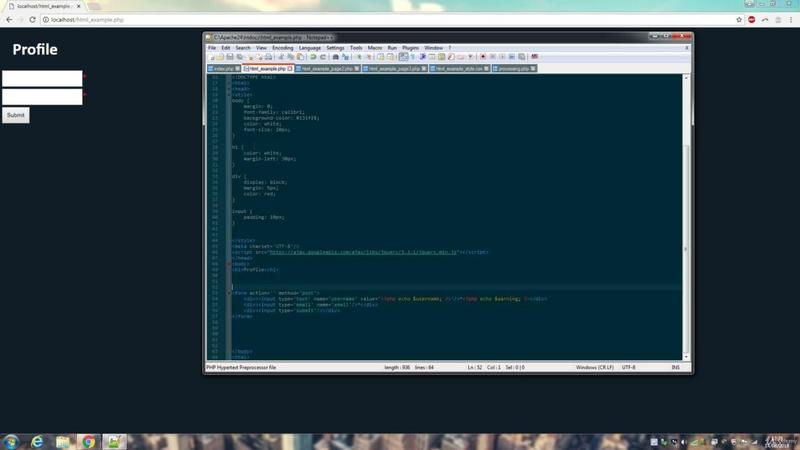Image resolution: width=800 pixels, height=450 pixels.
Task: Click the Zoom In icon in Notepad++ toolbar
Action: click(x=359, y=57)
